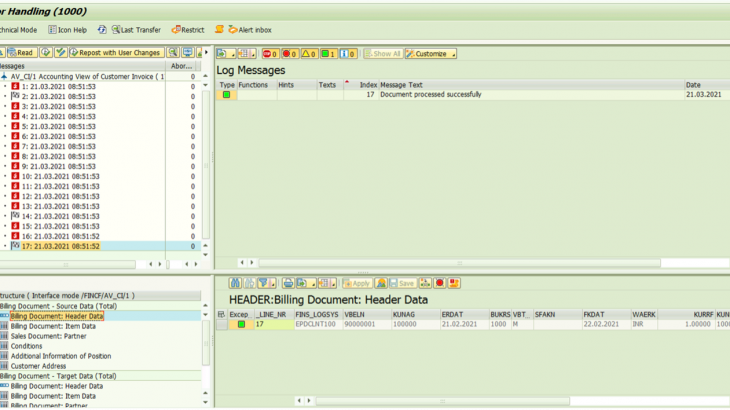This screenshot has width=730, height=410.
Task: Click the refresh icon beside Last Transfer
Action: pyautogui.click(x=102, y=30)
